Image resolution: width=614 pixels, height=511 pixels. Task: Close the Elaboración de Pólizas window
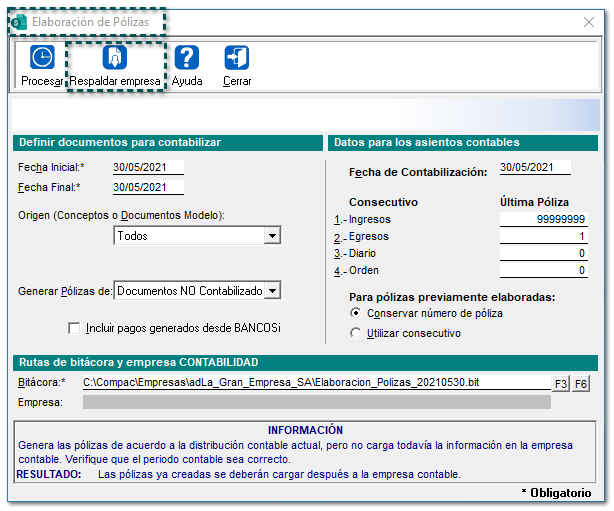click(589, 22)
